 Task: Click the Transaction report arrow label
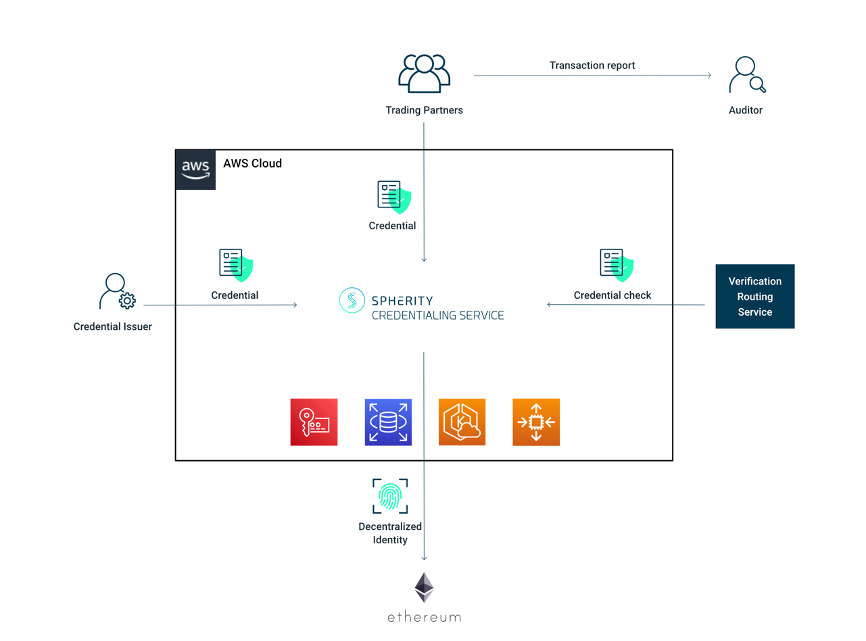coord(592,65)
